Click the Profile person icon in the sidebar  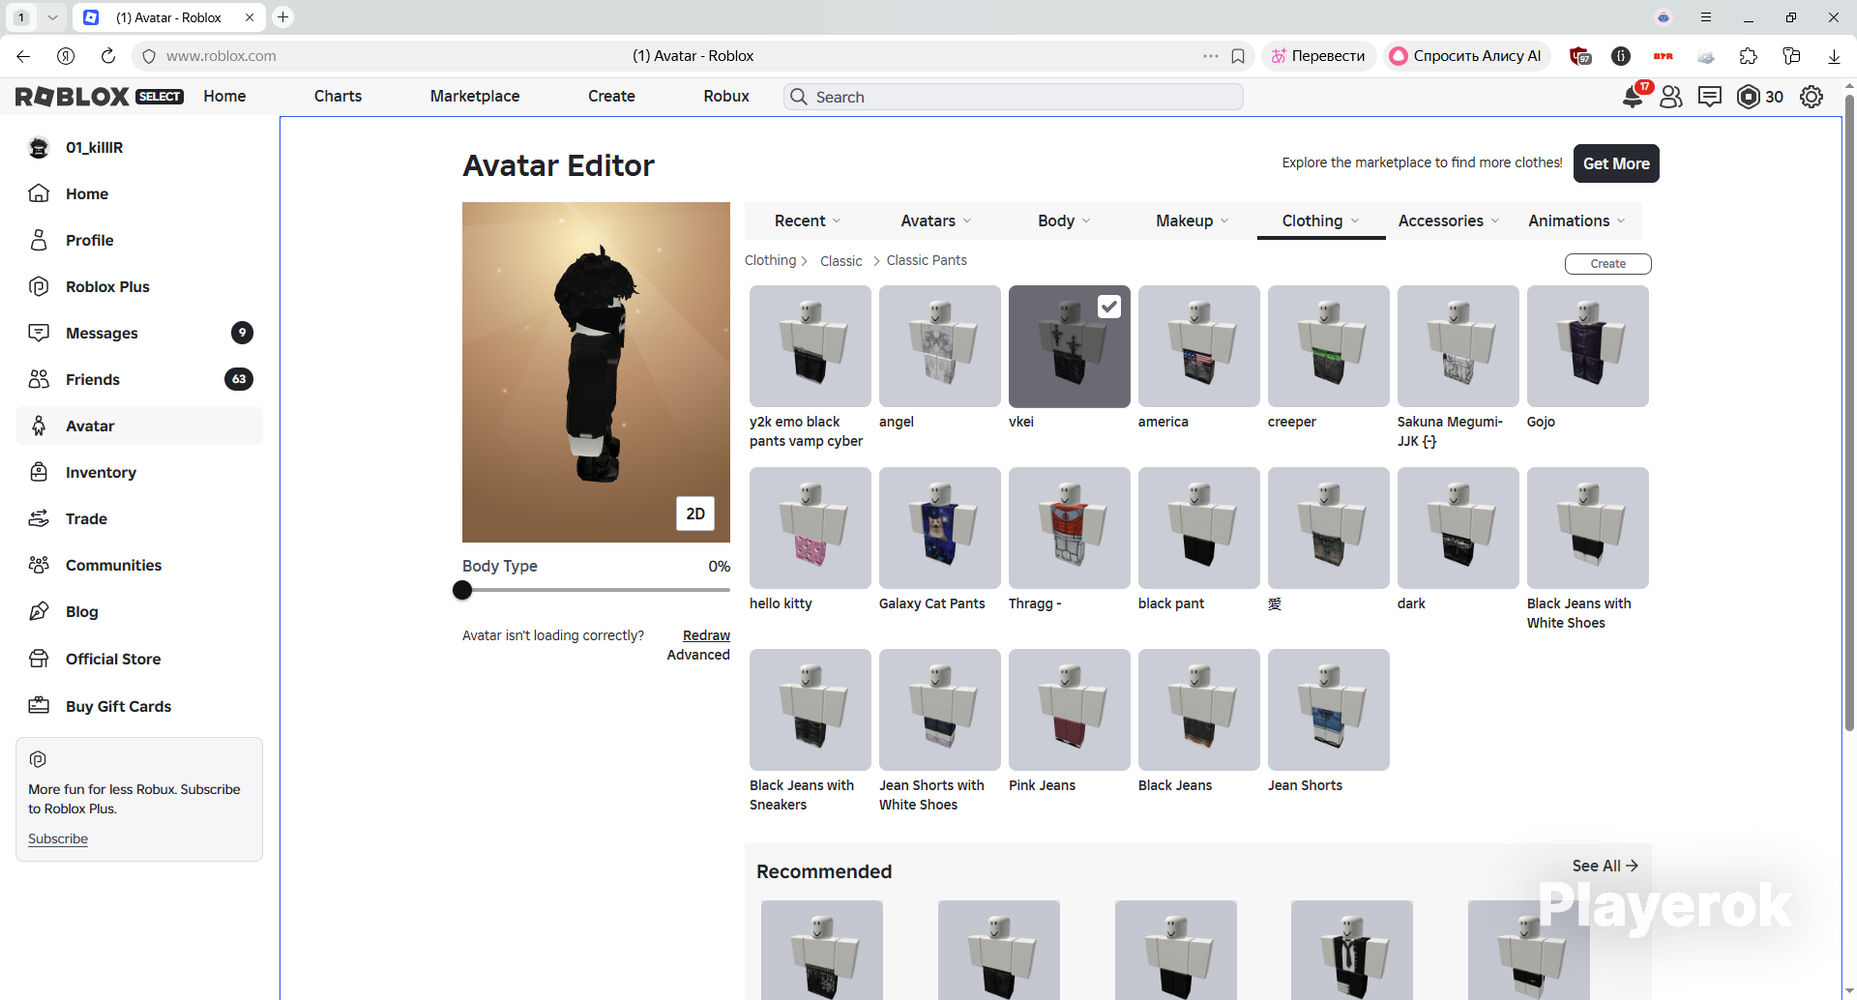pos(39,240)
